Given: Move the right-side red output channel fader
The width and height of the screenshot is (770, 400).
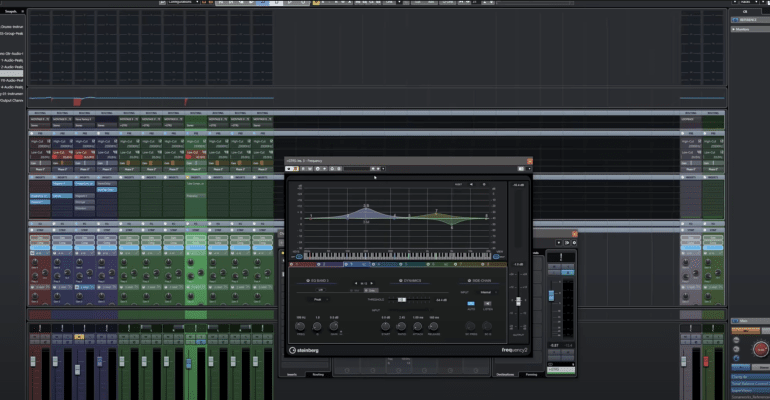Looking at the screenshot, I should pyautogui.click(x=706, y=361).
